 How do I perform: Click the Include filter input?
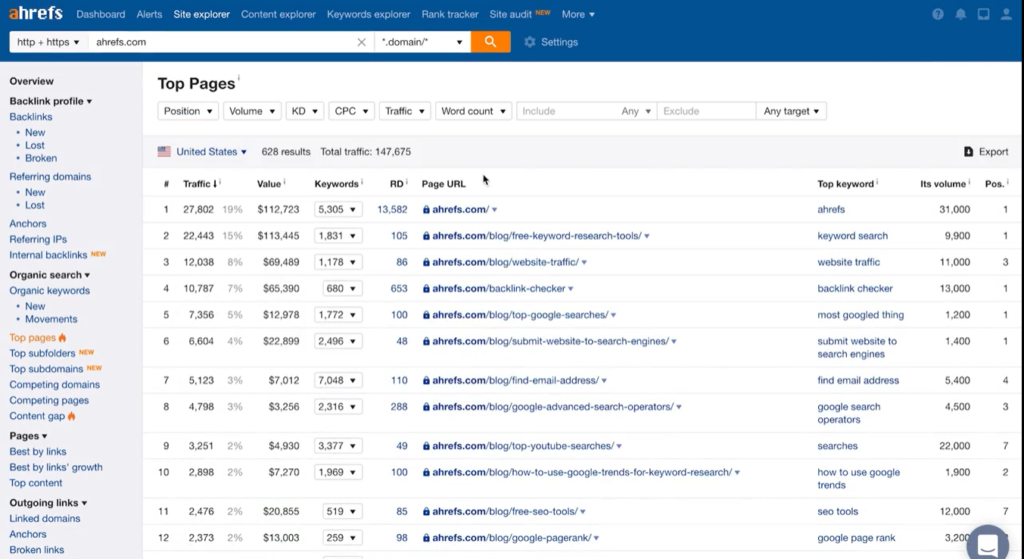[567, 111]
